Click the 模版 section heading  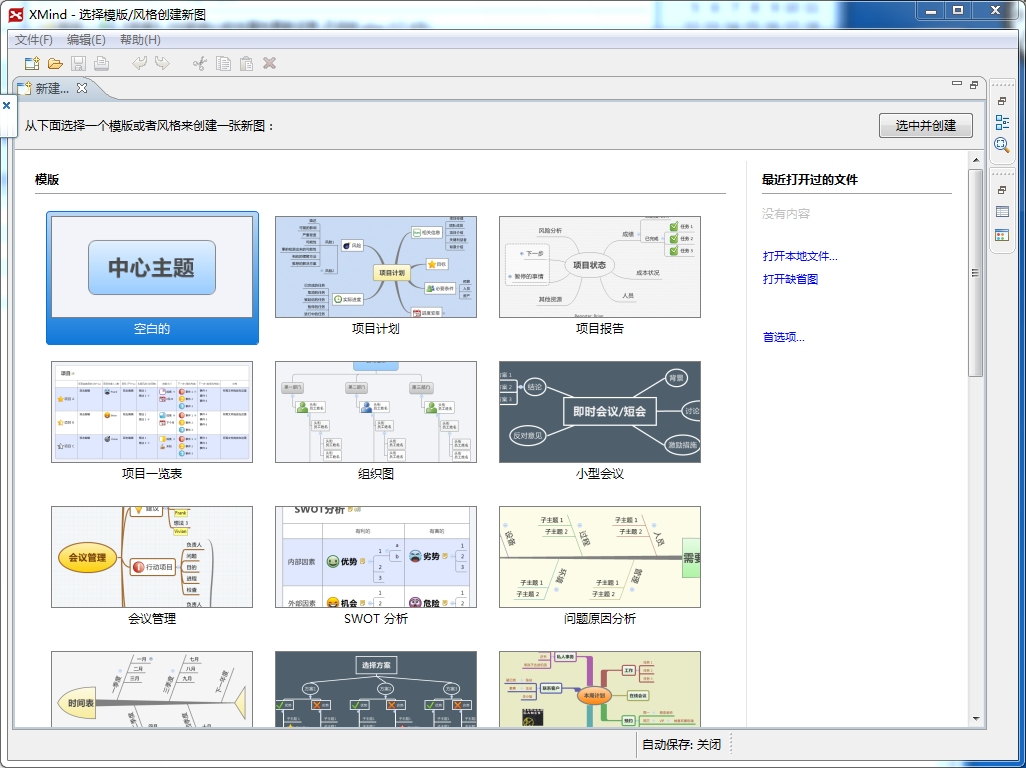47,180
